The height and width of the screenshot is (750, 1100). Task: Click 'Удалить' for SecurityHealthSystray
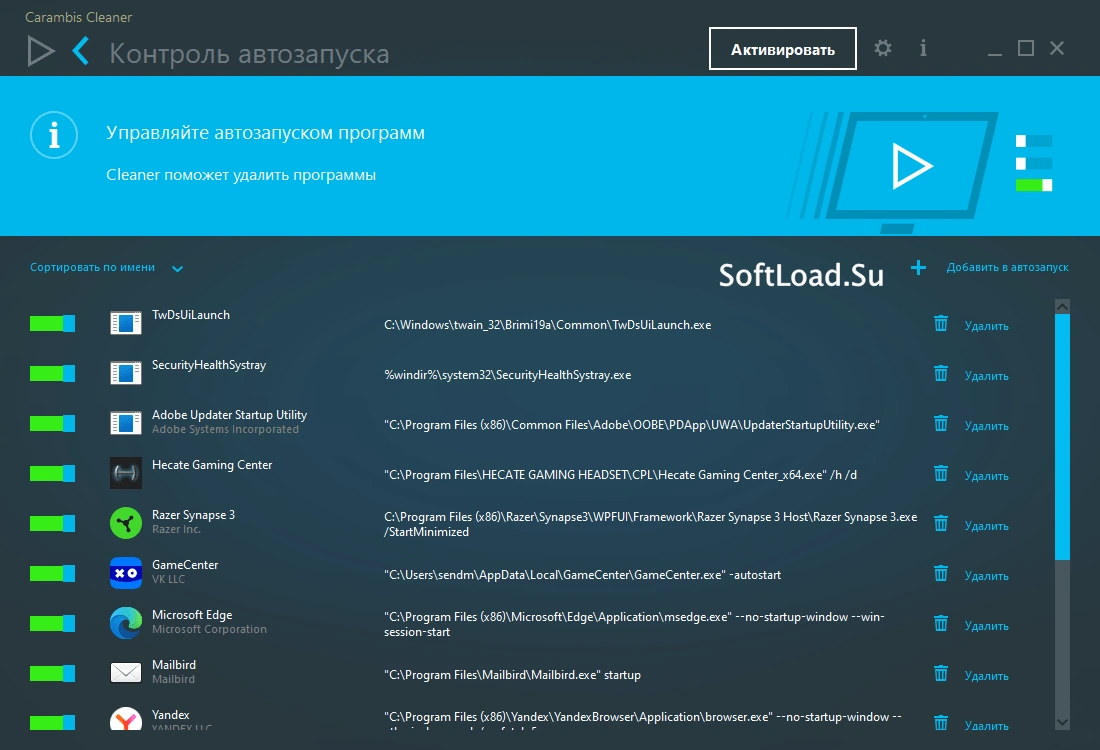point(986,375)
